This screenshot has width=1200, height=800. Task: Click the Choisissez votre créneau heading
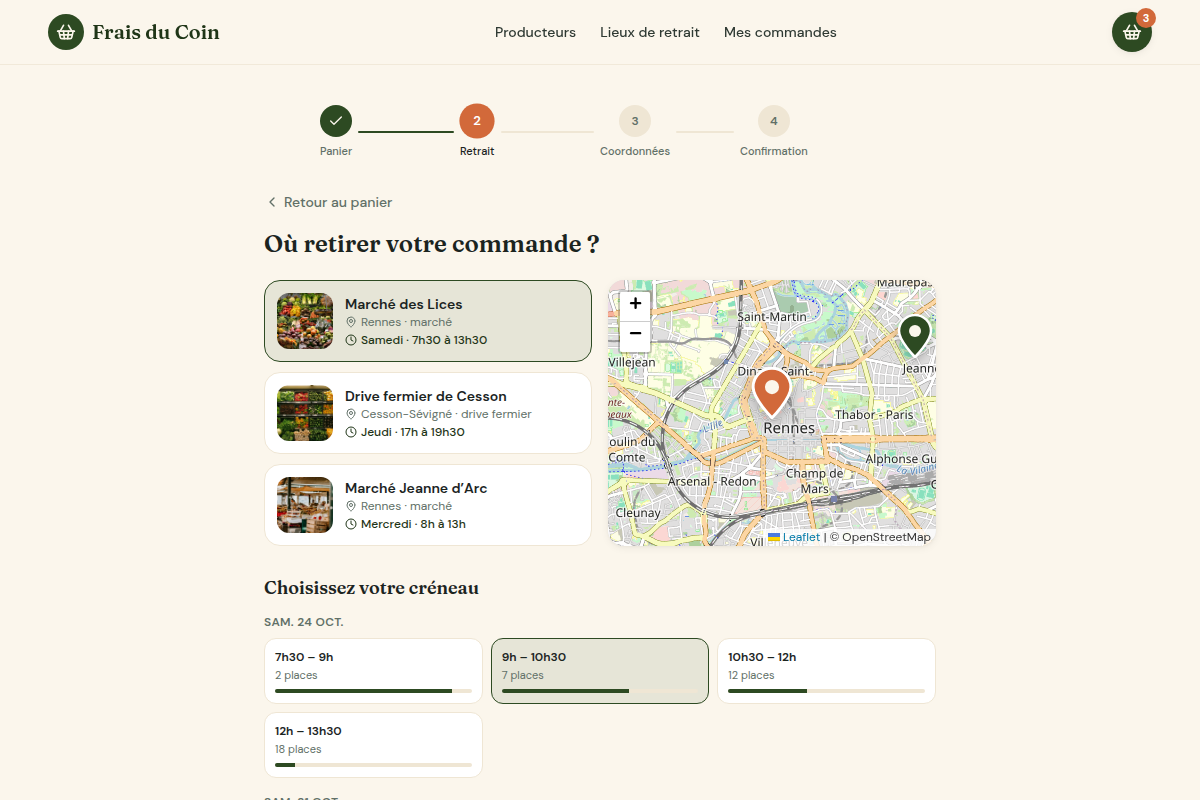[371, 588]
